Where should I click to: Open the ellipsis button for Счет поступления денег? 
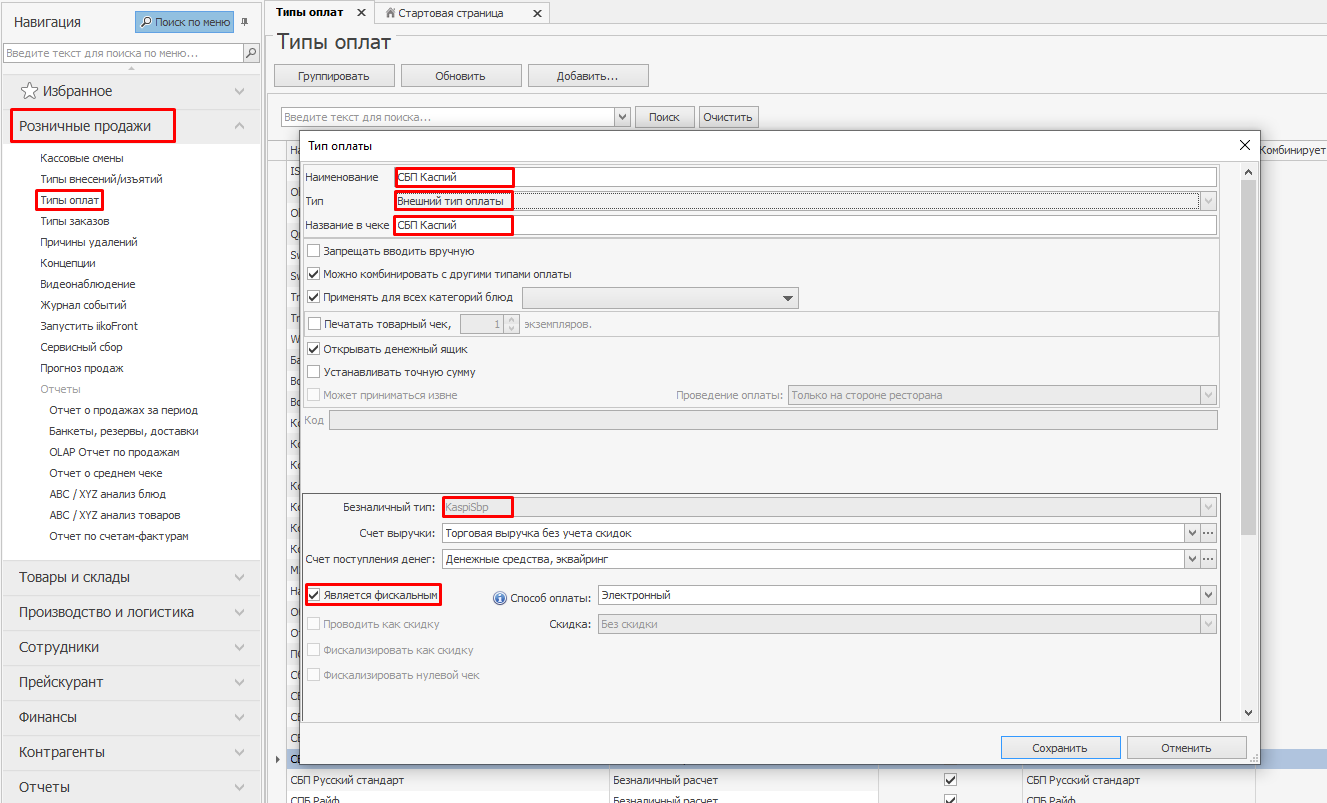click(x=1208, y=559)
